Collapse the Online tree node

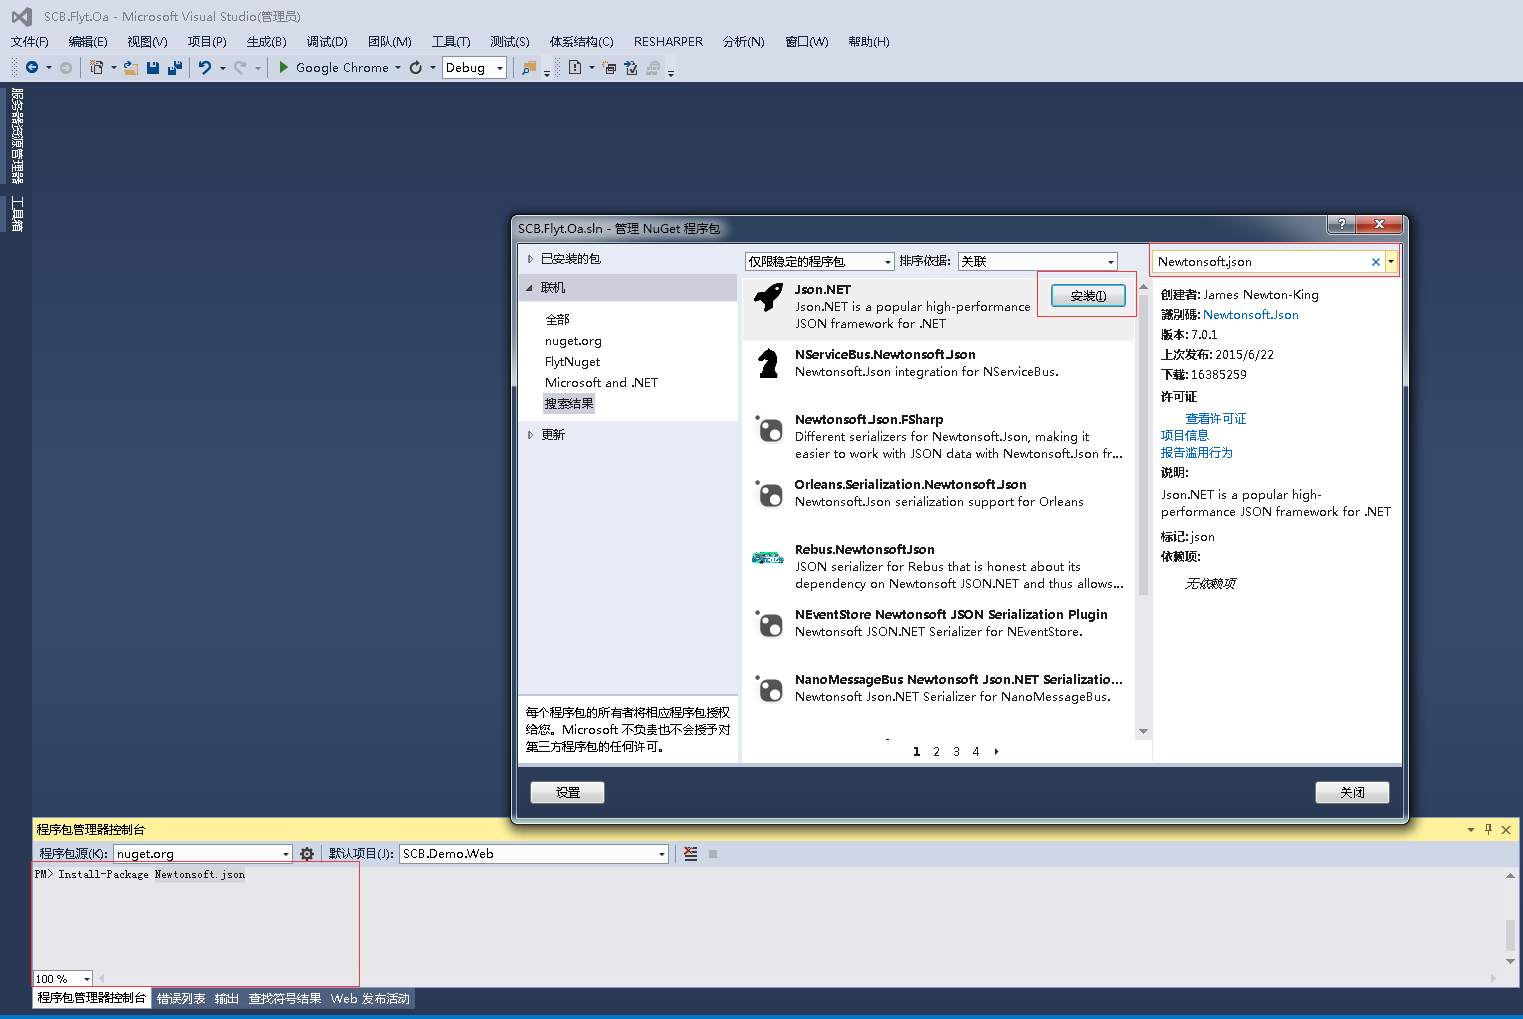530,288
